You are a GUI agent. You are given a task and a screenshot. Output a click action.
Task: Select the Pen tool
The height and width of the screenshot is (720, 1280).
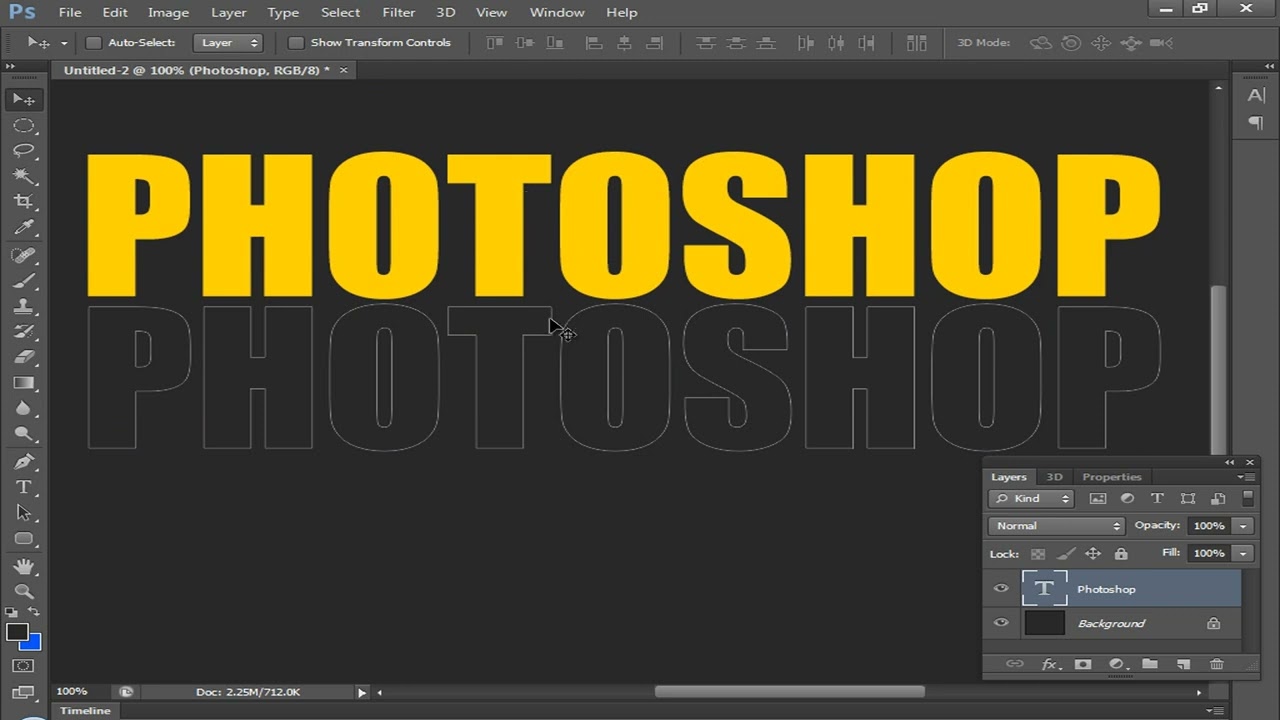coord(24,461)
